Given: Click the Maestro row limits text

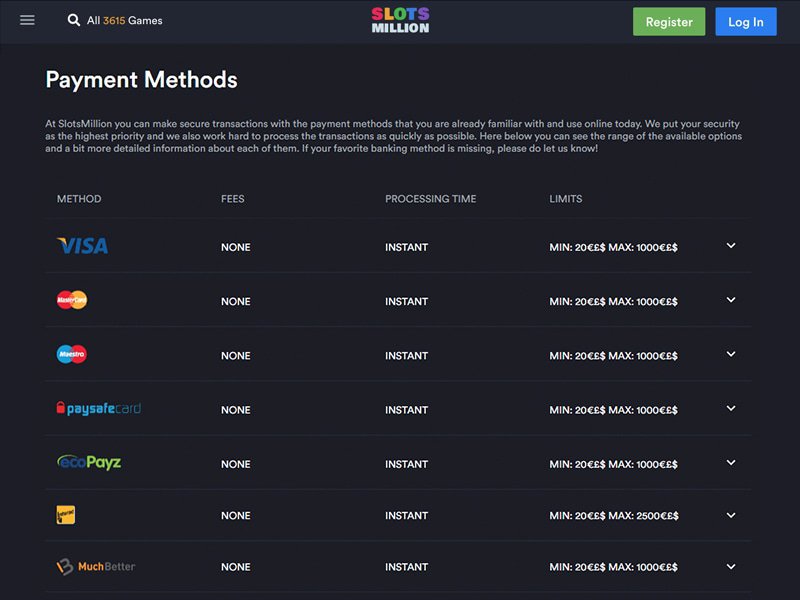Looking at the screenshot, I should tap(613, 356).
